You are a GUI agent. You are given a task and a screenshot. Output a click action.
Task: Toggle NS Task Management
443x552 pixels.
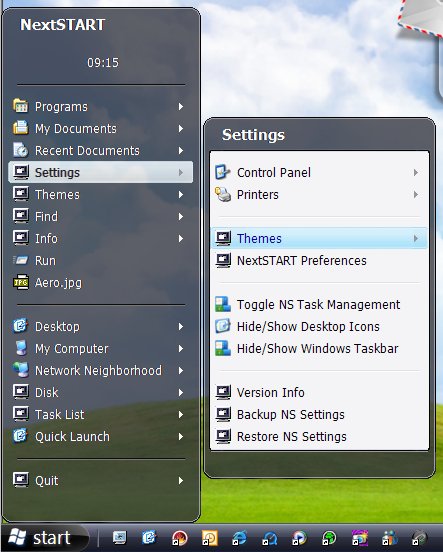(319, 305)
